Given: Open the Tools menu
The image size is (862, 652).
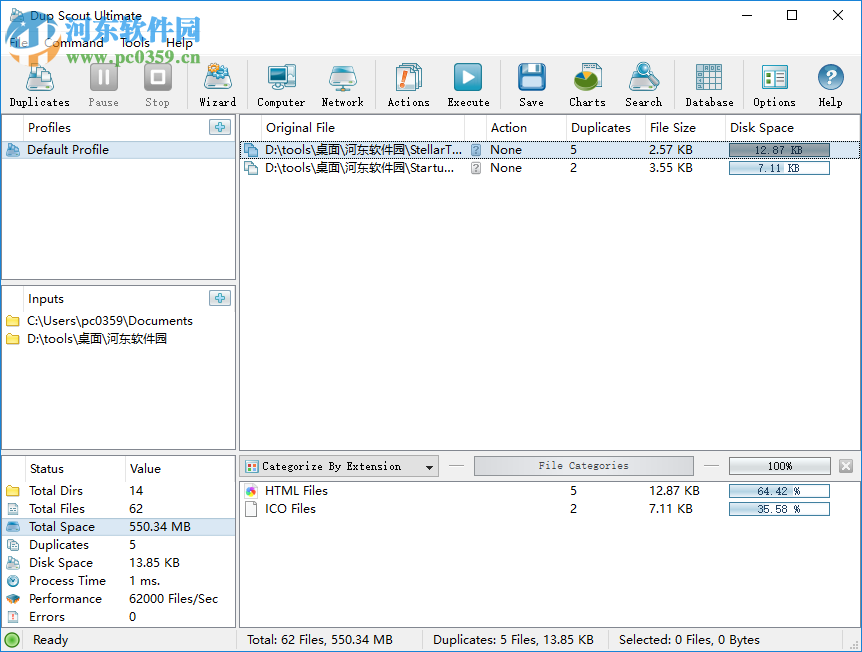Looking at the screenshot, I should click(135, 43).
